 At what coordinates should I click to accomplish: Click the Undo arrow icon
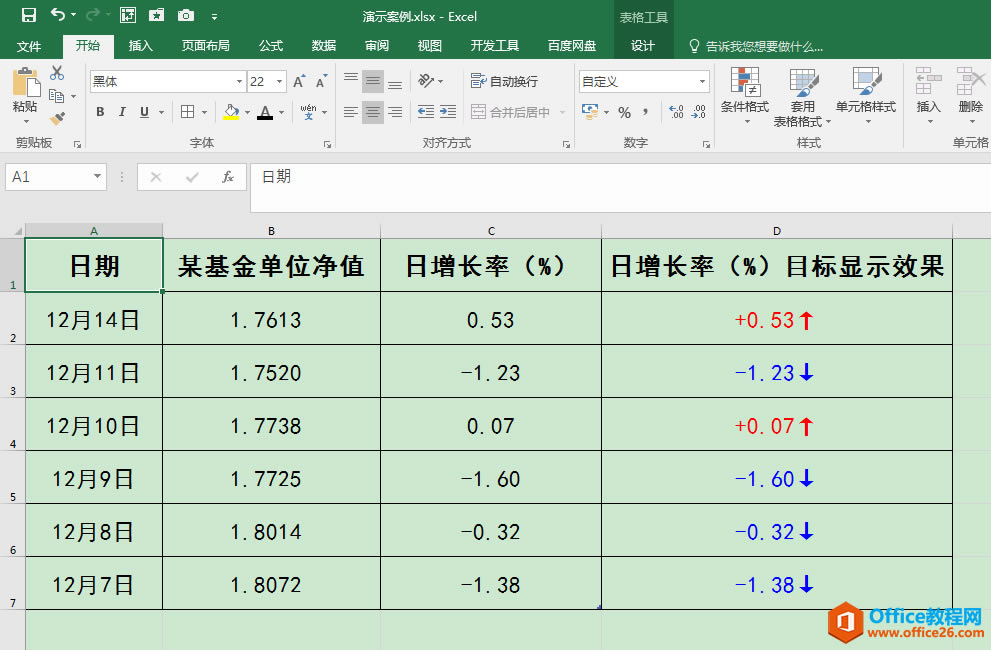(58, 15)
